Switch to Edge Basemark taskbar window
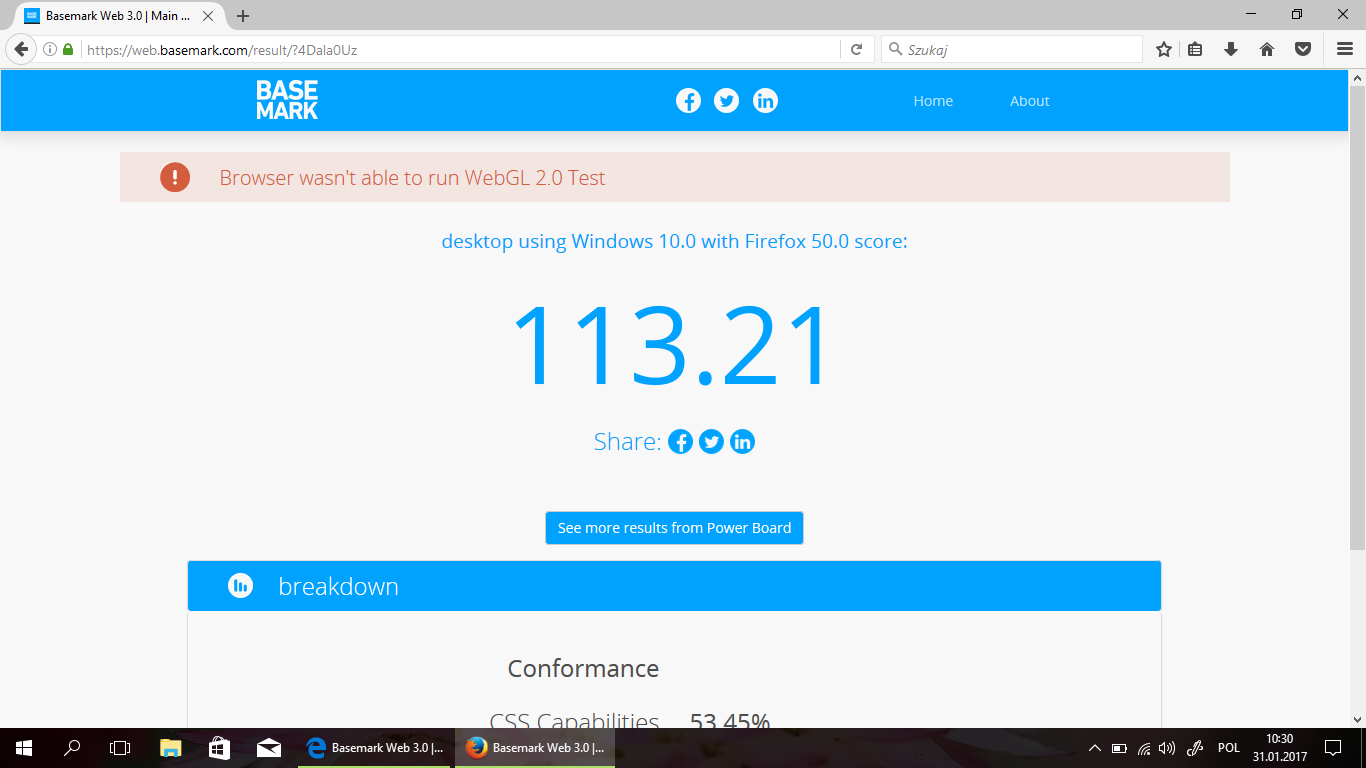The width and height of the screenshot is (1366, 768). (374, 748)
